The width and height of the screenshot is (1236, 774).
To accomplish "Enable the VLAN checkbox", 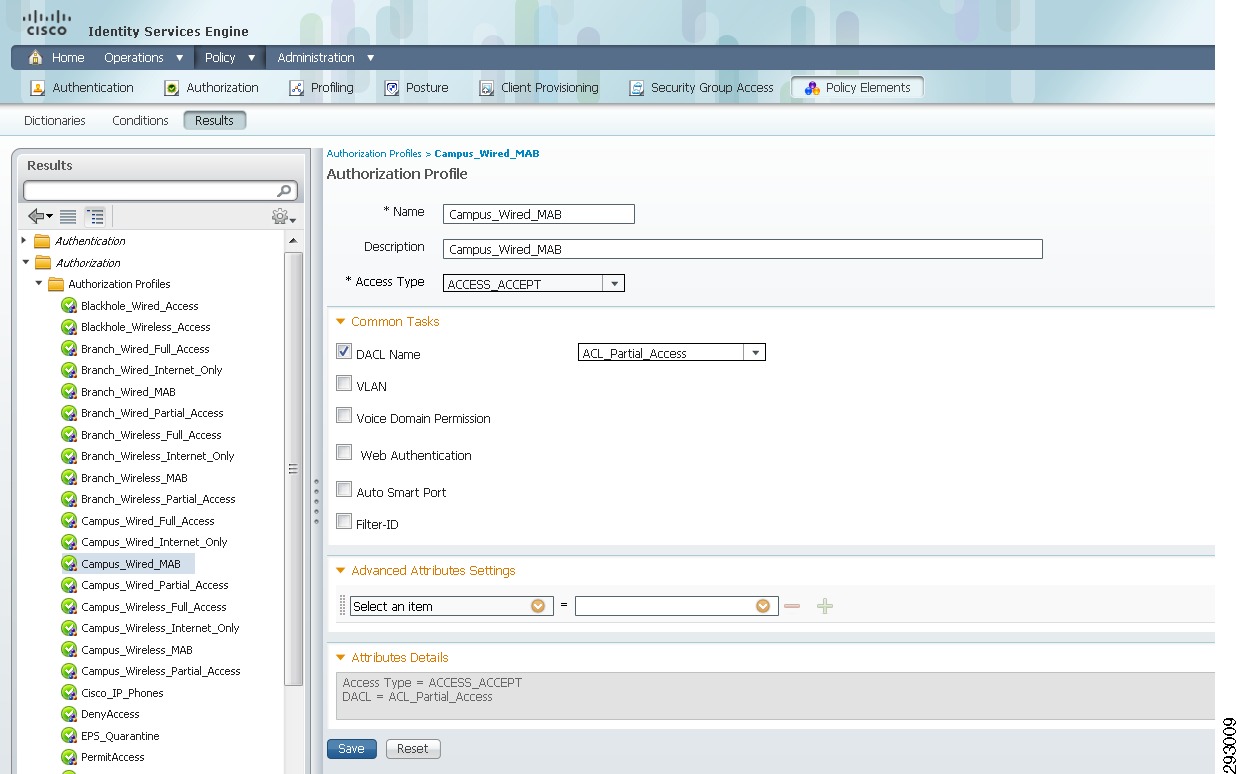I will pyautogui.click(x=344, y=383).
